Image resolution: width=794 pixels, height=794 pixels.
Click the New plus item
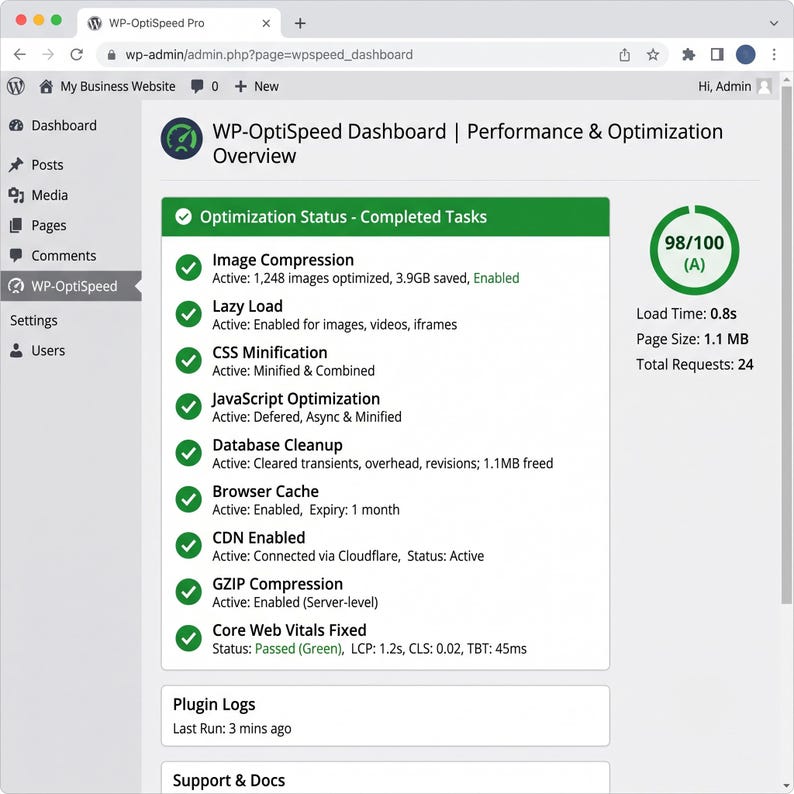click(256, 87)
